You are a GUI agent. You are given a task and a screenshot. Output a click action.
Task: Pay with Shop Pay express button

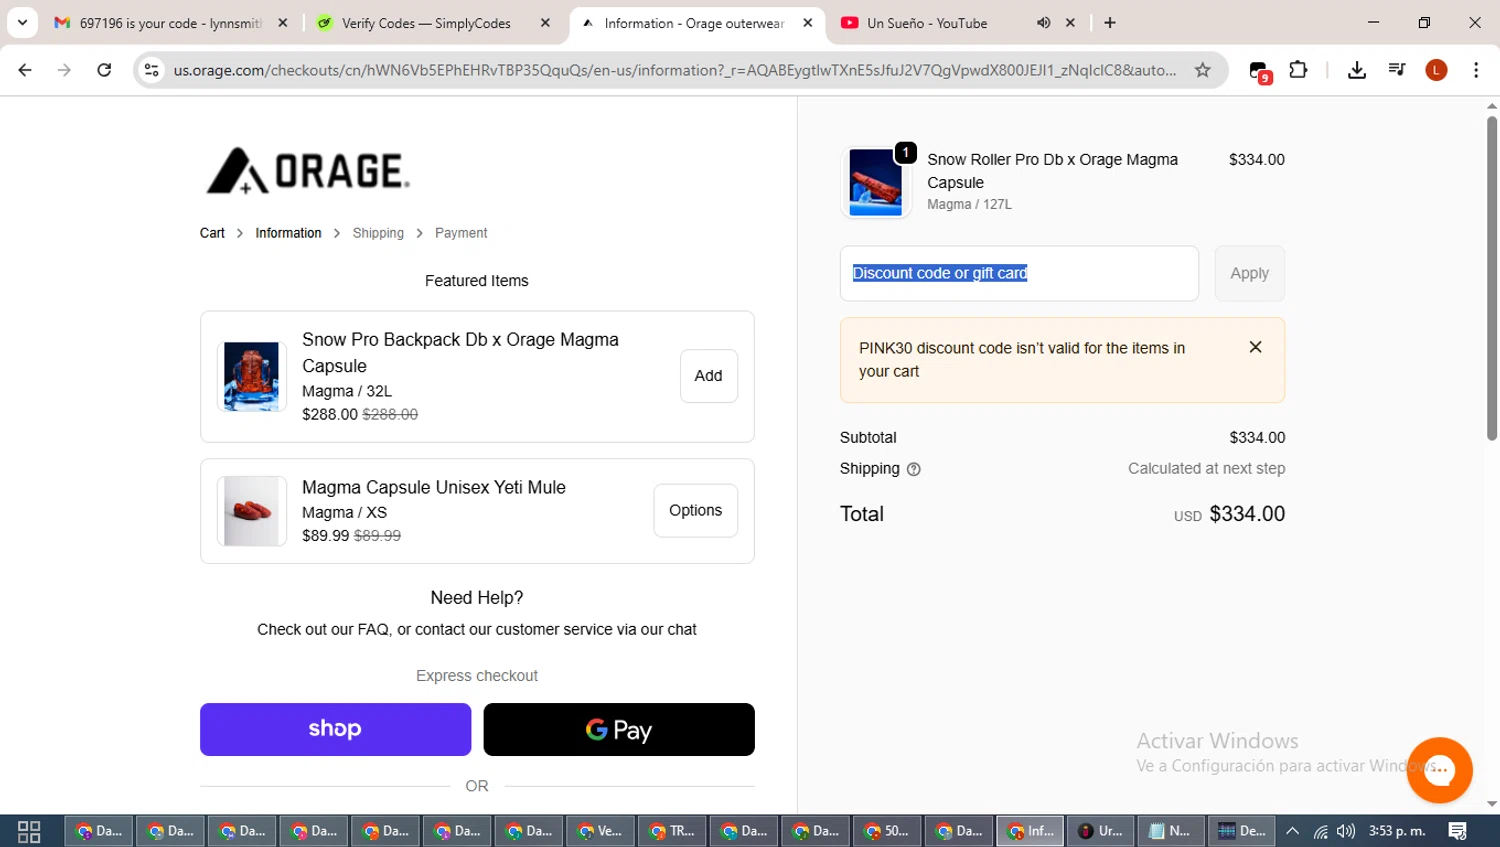335,729
